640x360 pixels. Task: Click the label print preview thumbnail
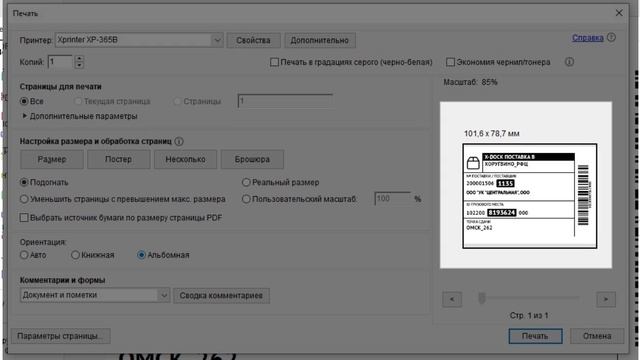tap(529, 196)
